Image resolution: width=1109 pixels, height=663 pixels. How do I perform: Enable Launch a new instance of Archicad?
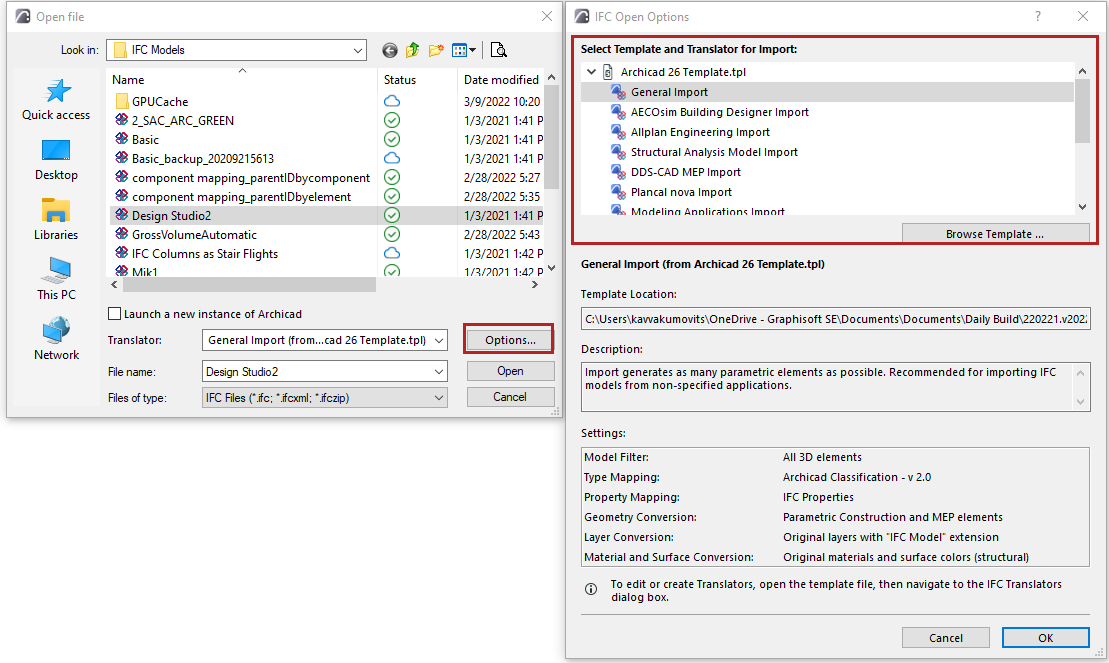(x=114, y=313)
